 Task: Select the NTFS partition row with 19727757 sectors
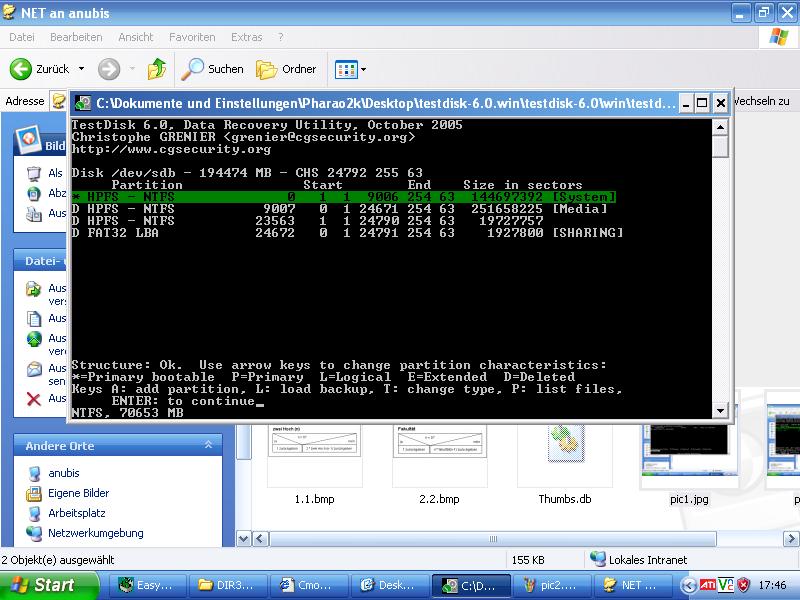[308, 221]
